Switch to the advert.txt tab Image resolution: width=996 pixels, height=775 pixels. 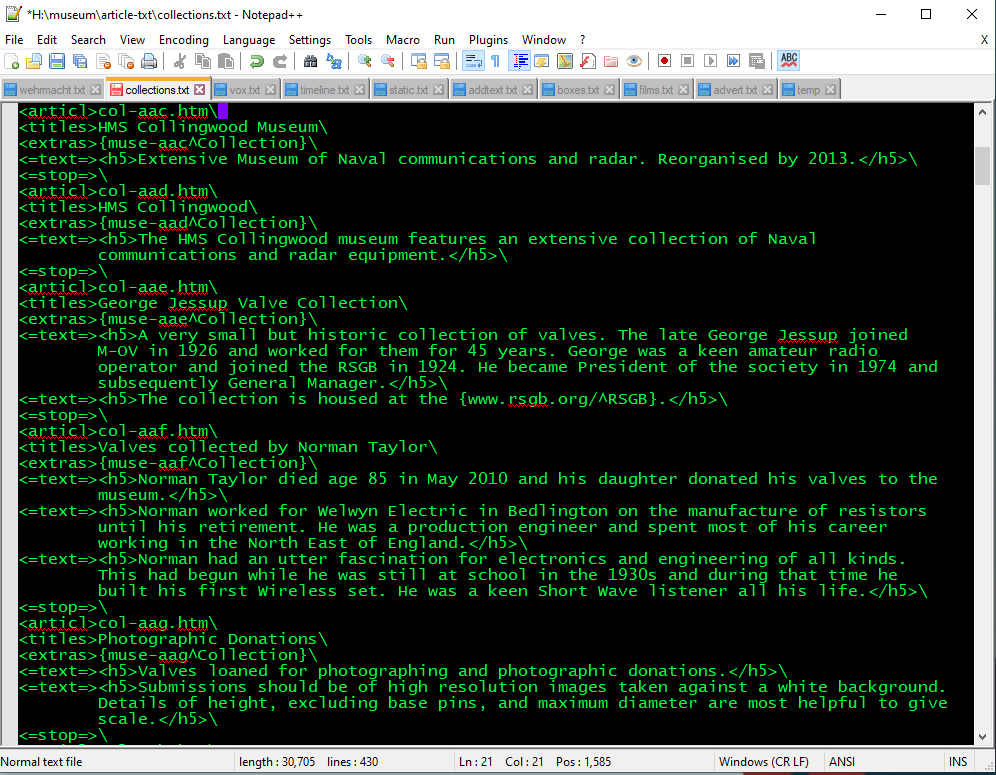tap(735, 90)
